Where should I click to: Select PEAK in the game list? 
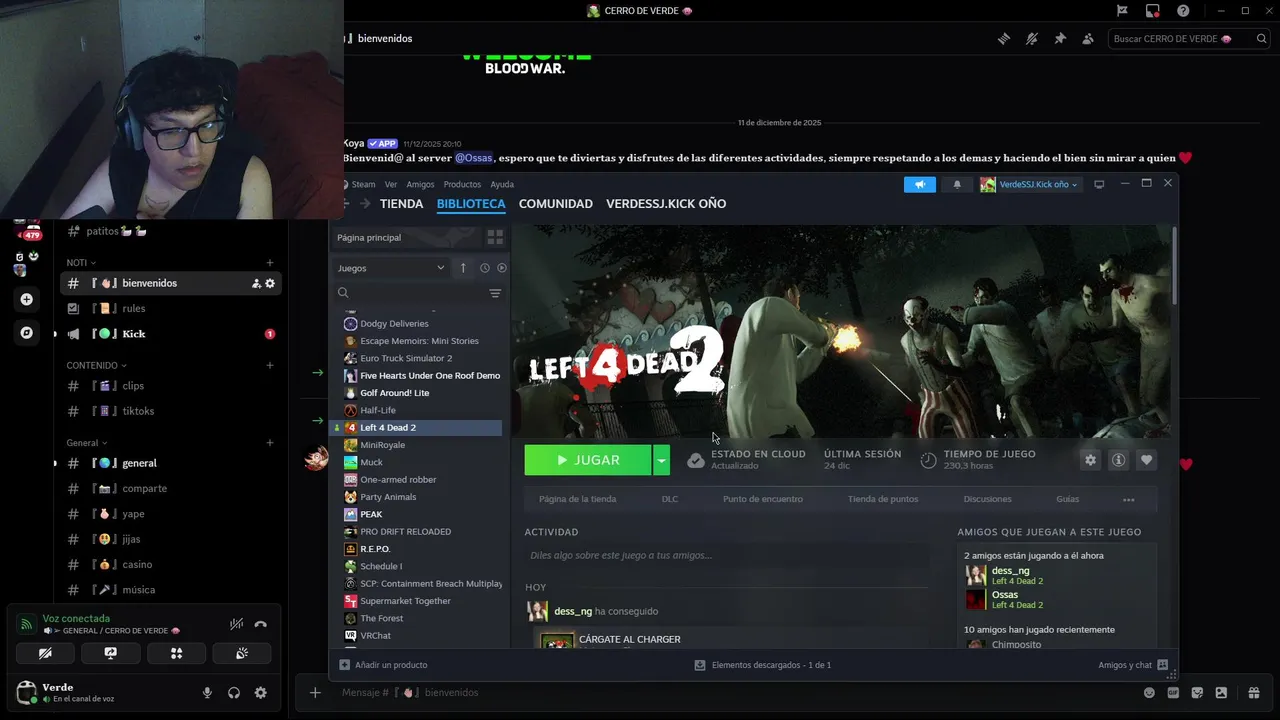tap(371, 514)
